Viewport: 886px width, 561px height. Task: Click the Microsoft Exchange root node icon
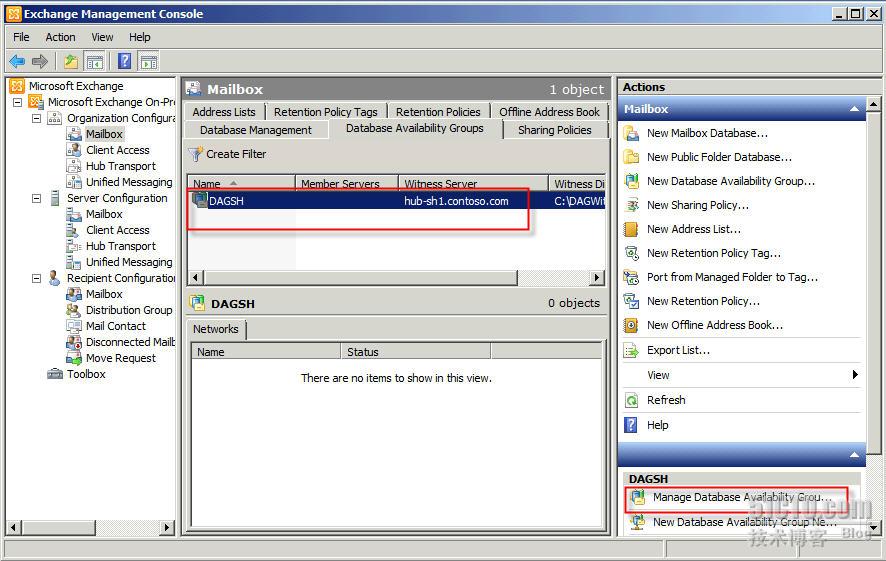point(17,86)
